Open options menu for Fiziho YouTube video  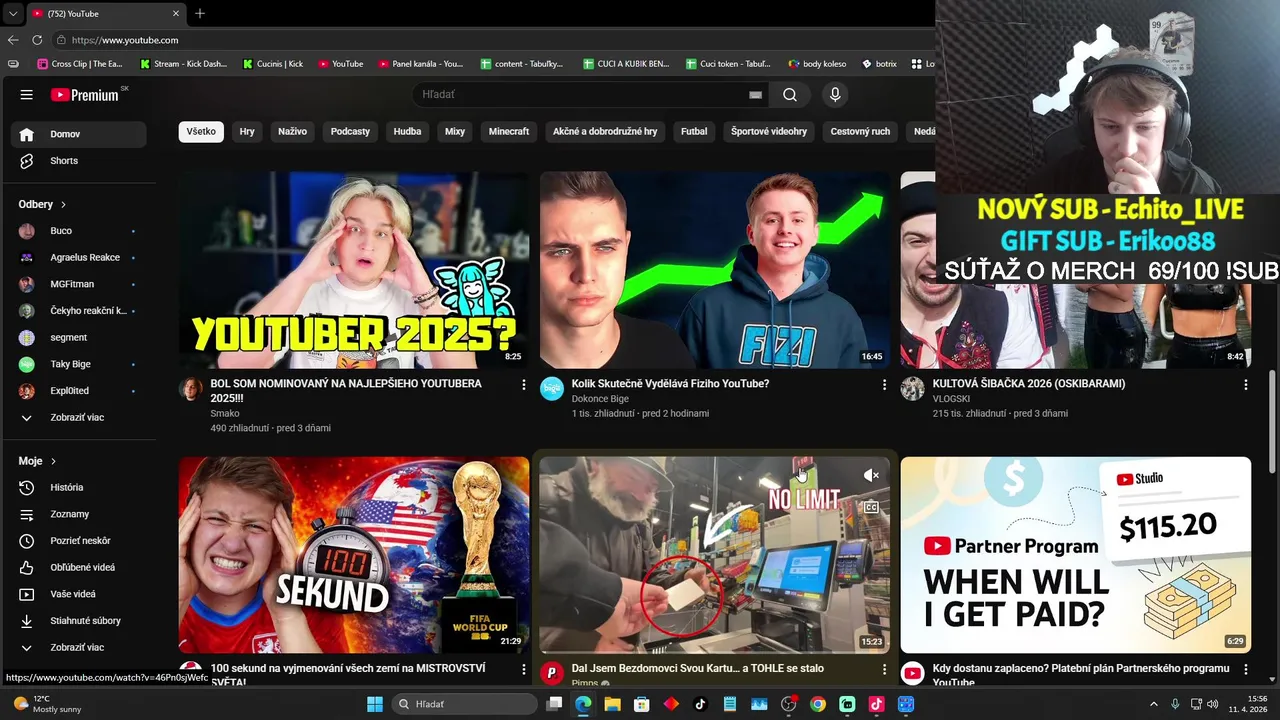click(884, 385)
